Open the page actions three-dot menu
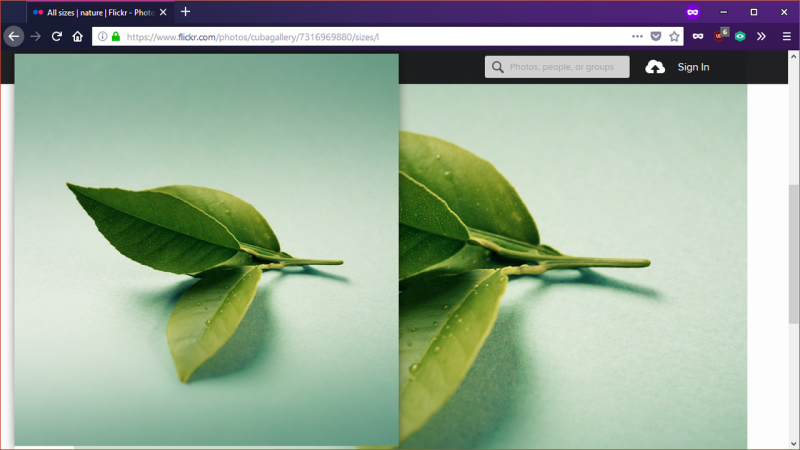Screen dimensions: 800x450 (x=637, y=37)
